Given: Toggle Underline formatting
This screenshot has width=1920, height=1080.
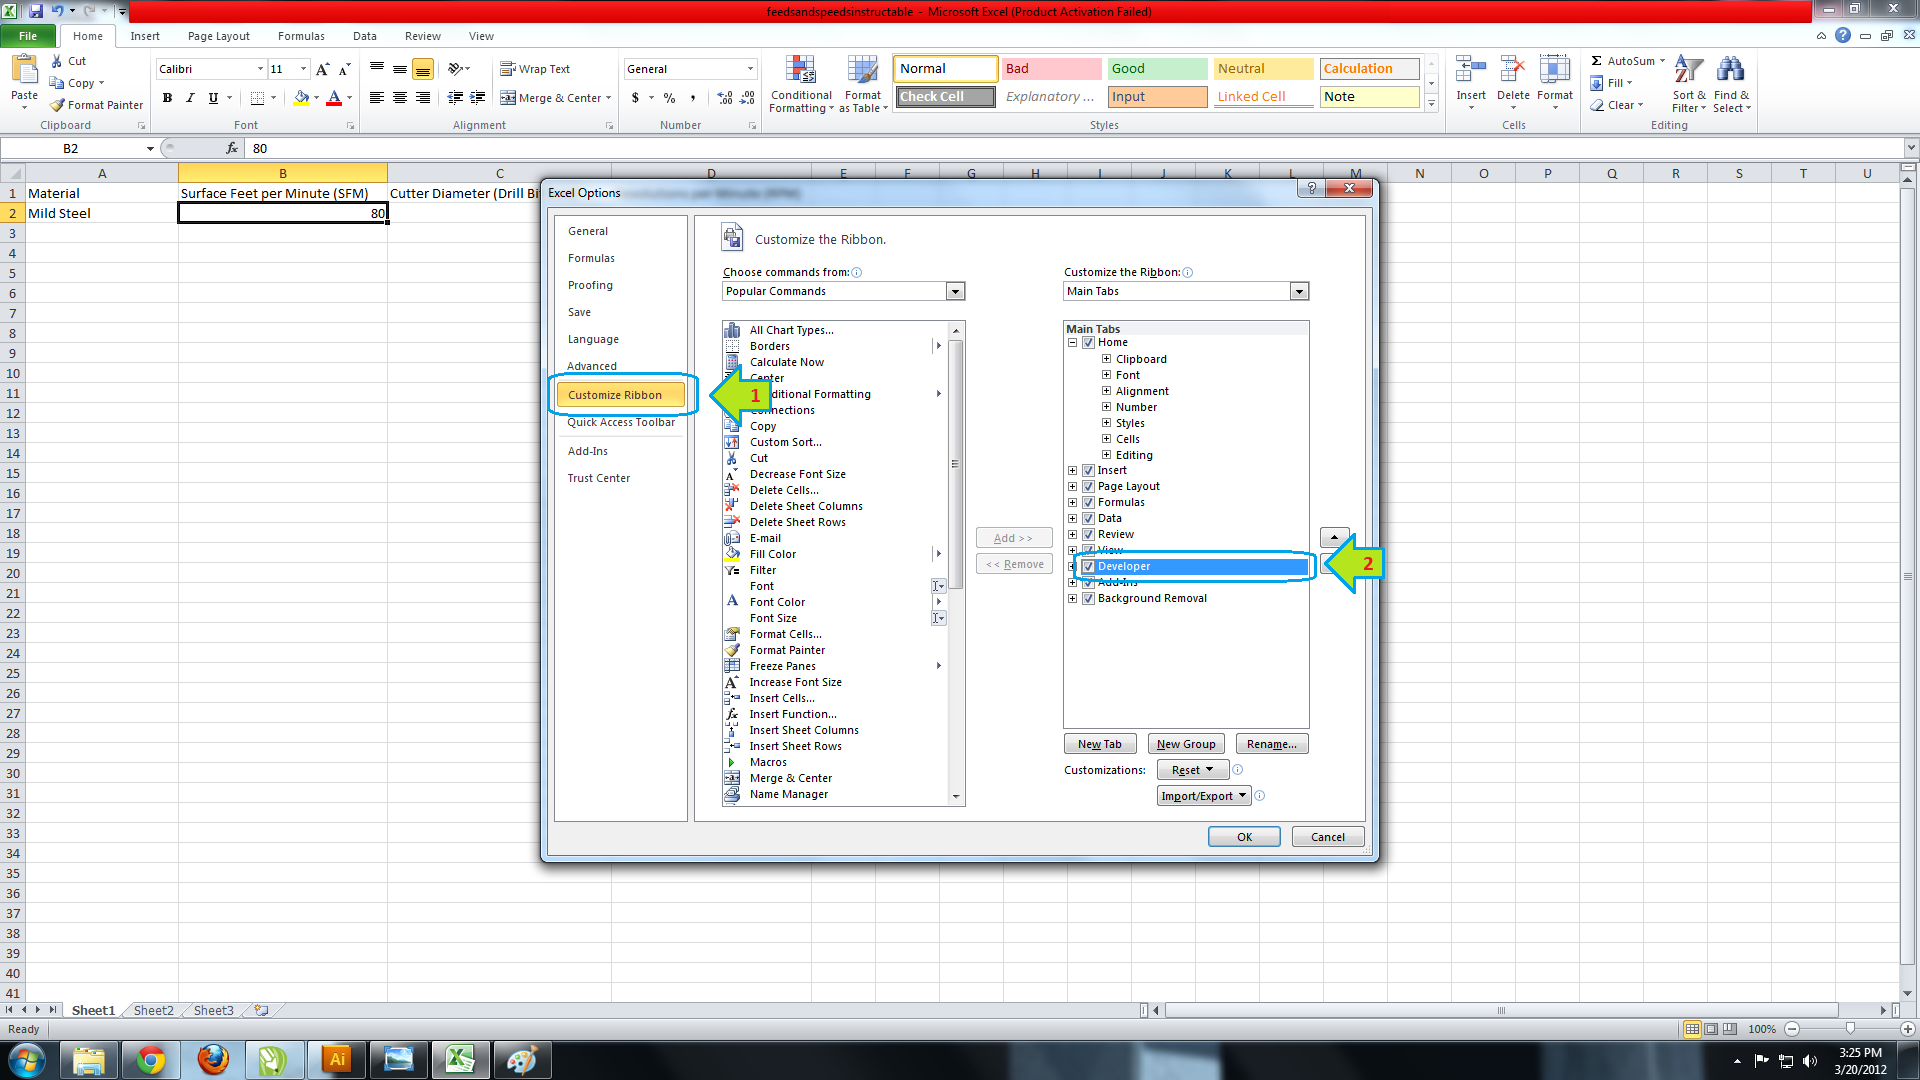Looking at the screenshot, I should (213, 98).
